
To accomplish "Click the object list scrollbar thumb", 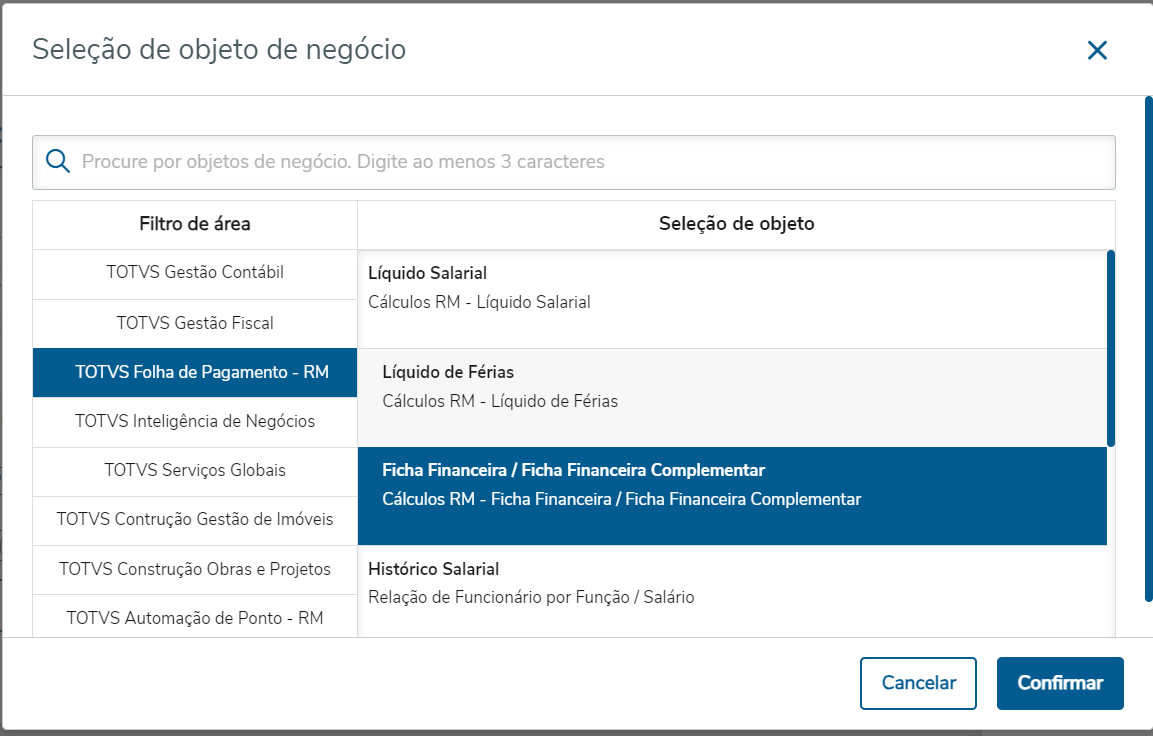I will click(x=1111, y=348).
